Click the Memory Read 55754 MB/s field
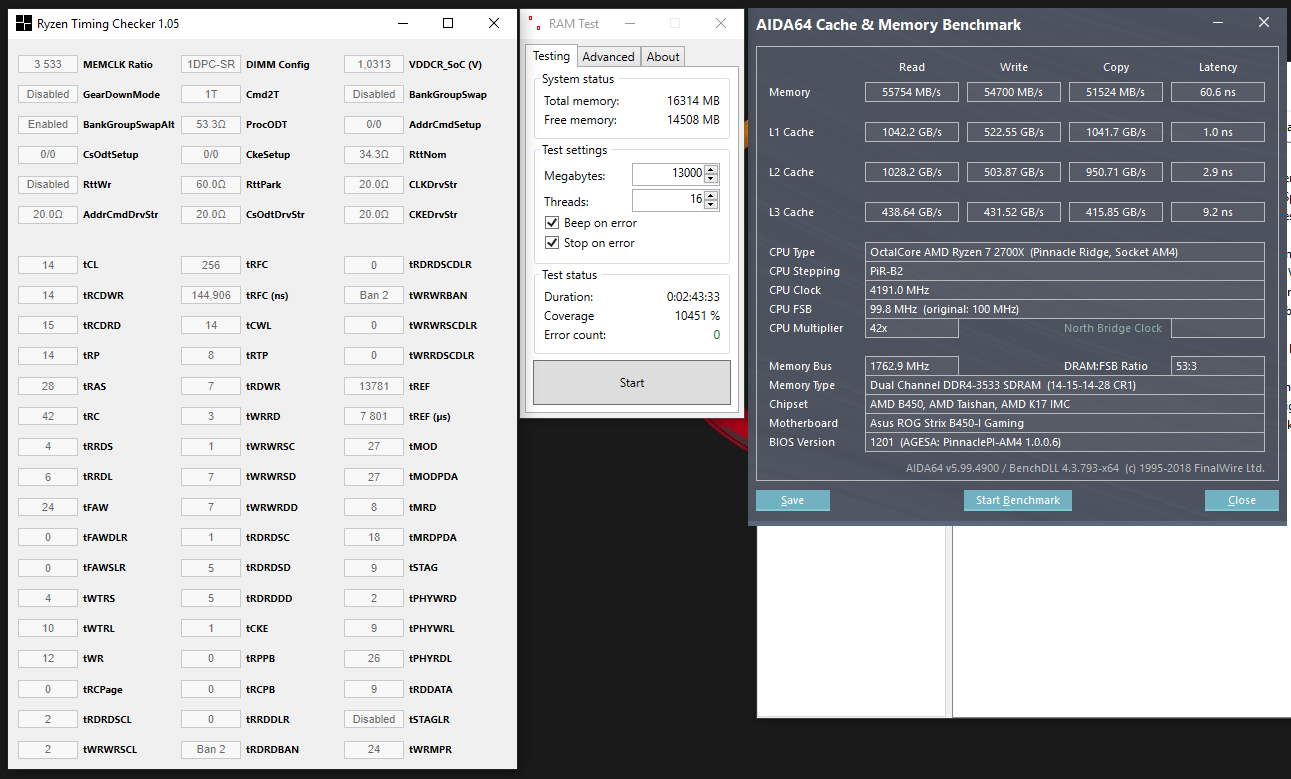The image size is (1291, 779). [912, 92]
